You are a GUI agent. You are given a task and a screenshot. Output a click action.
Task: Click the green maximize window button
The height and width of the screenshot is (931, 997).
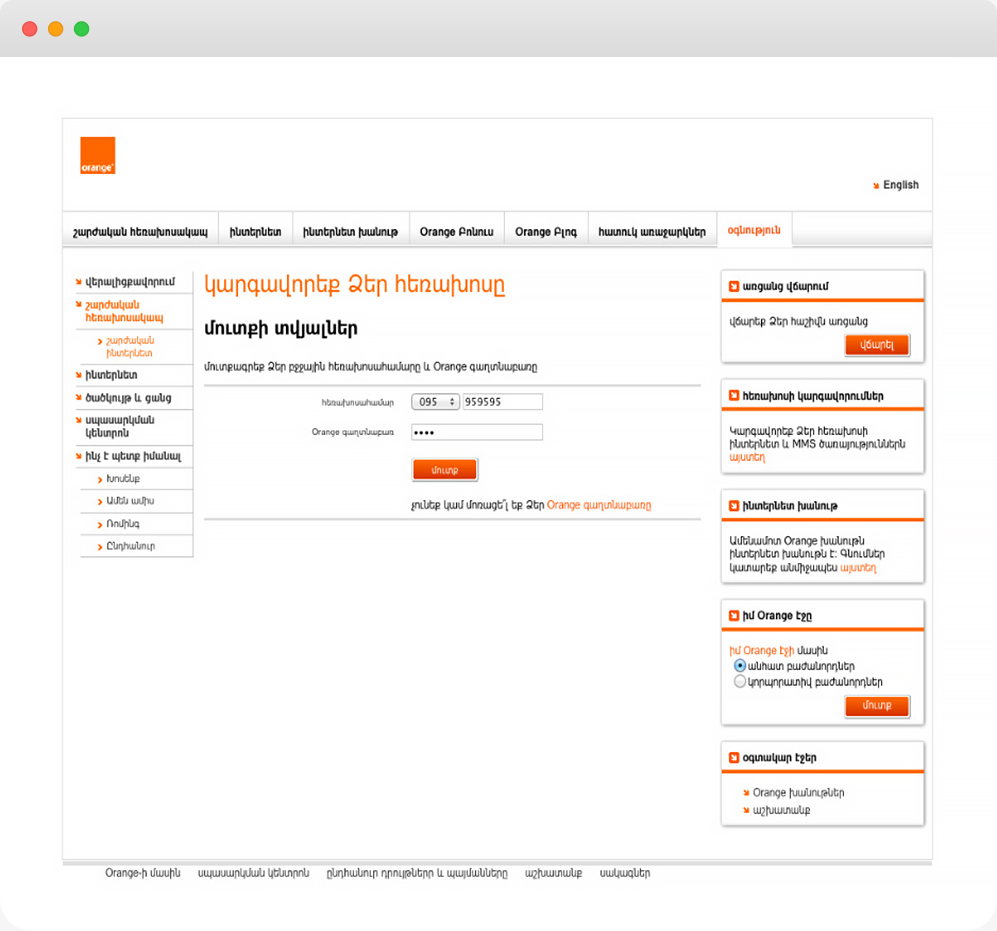81,29
